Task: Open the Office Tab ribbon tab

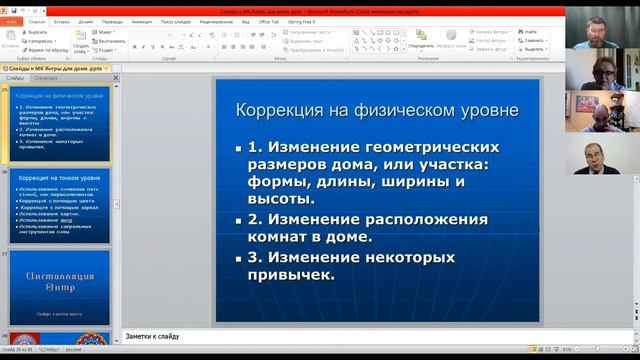Action: (x=269, y=22)
